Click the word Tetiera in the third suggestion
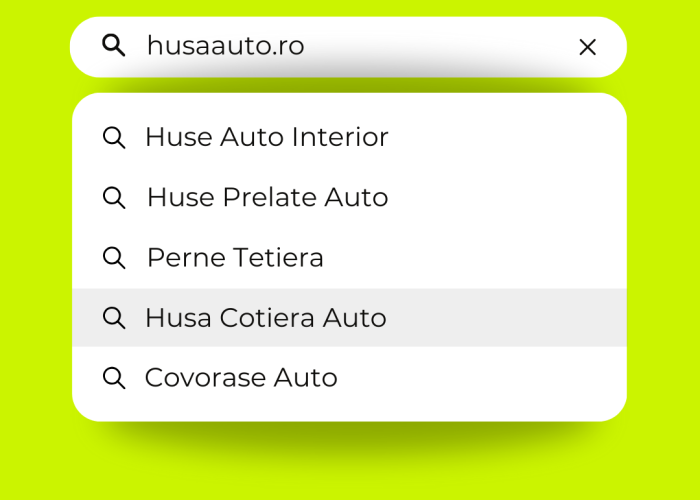 coord(279,258)
